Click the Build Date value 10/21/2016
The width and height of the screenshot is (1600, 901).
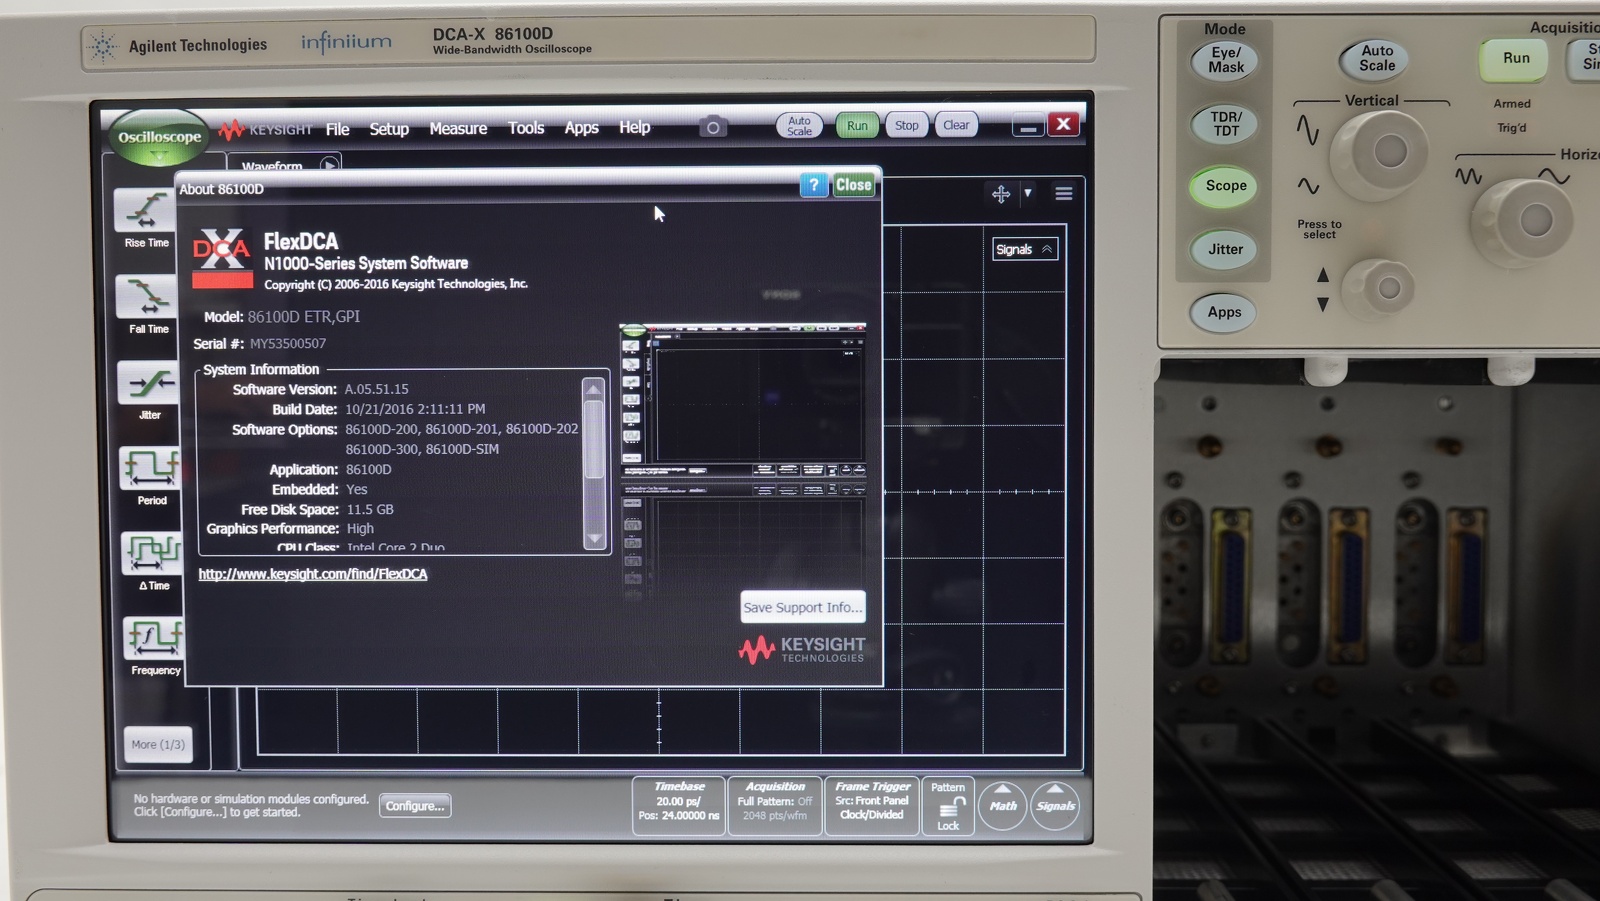[x=415, y=409]
